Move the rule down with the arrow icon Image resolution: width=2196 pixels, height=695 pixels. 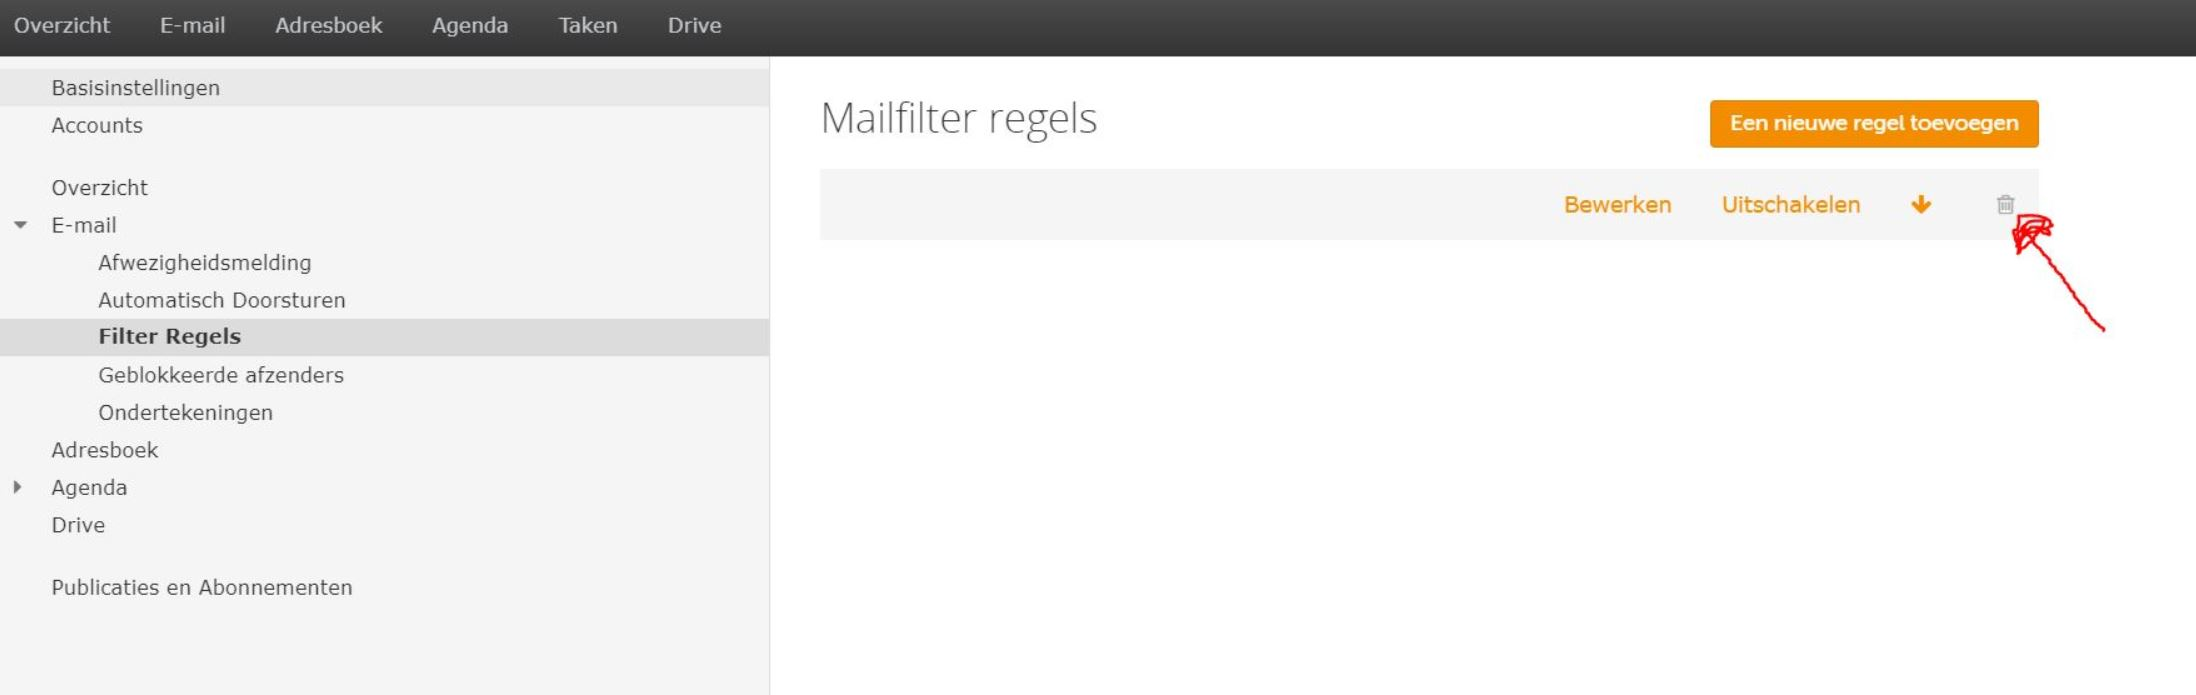coord(1921,204)
